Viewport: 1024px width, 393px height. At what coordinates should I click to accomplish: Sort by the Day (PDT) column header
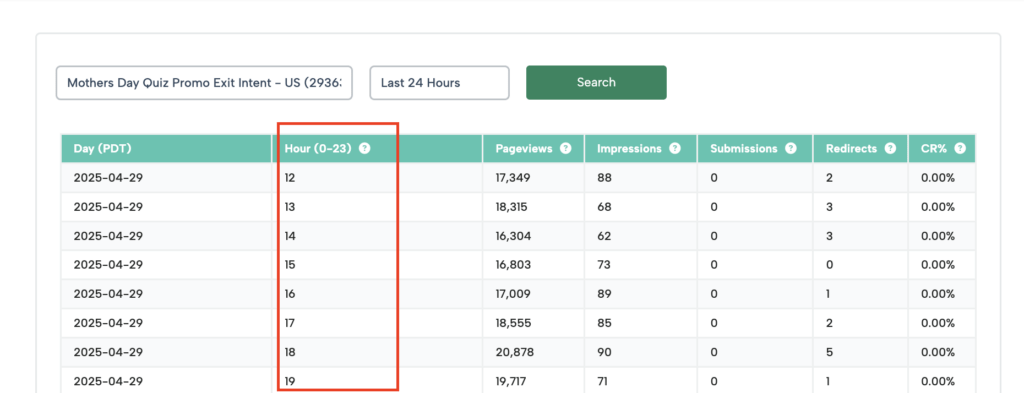[x=103, y=149]
